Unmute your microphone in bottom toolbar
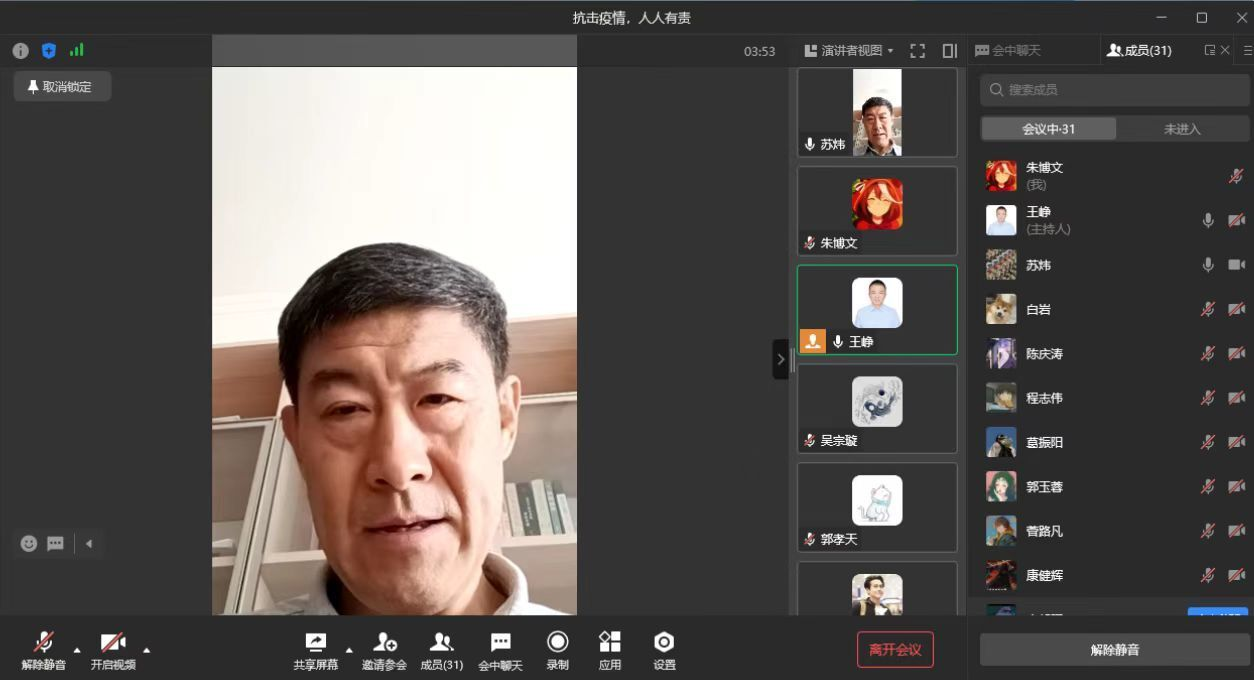This screenshot has width=1254, height=680. point(44,642)
